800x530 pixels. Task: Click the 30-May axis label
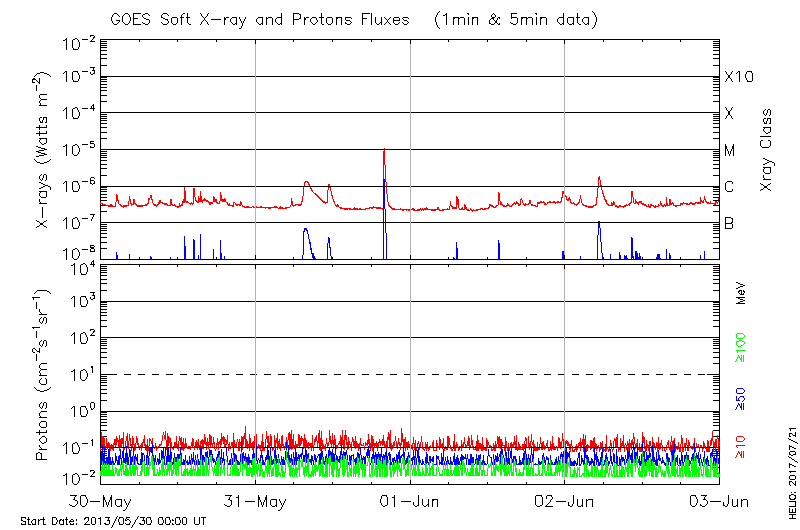point(102,499)
